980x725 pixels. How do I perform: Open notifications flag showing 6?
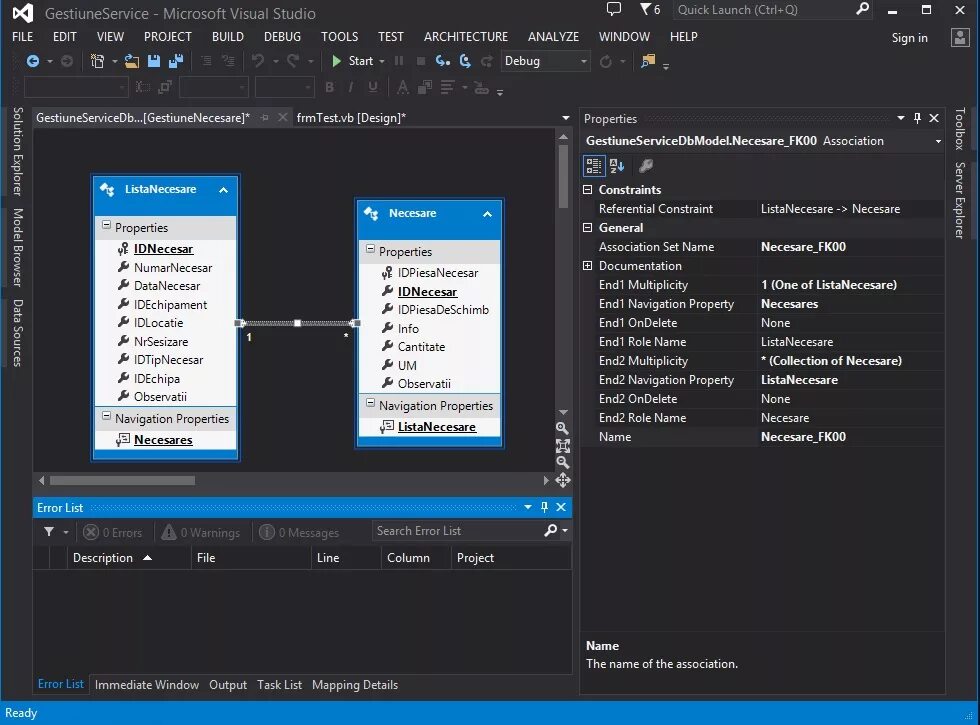pos(650,9)
